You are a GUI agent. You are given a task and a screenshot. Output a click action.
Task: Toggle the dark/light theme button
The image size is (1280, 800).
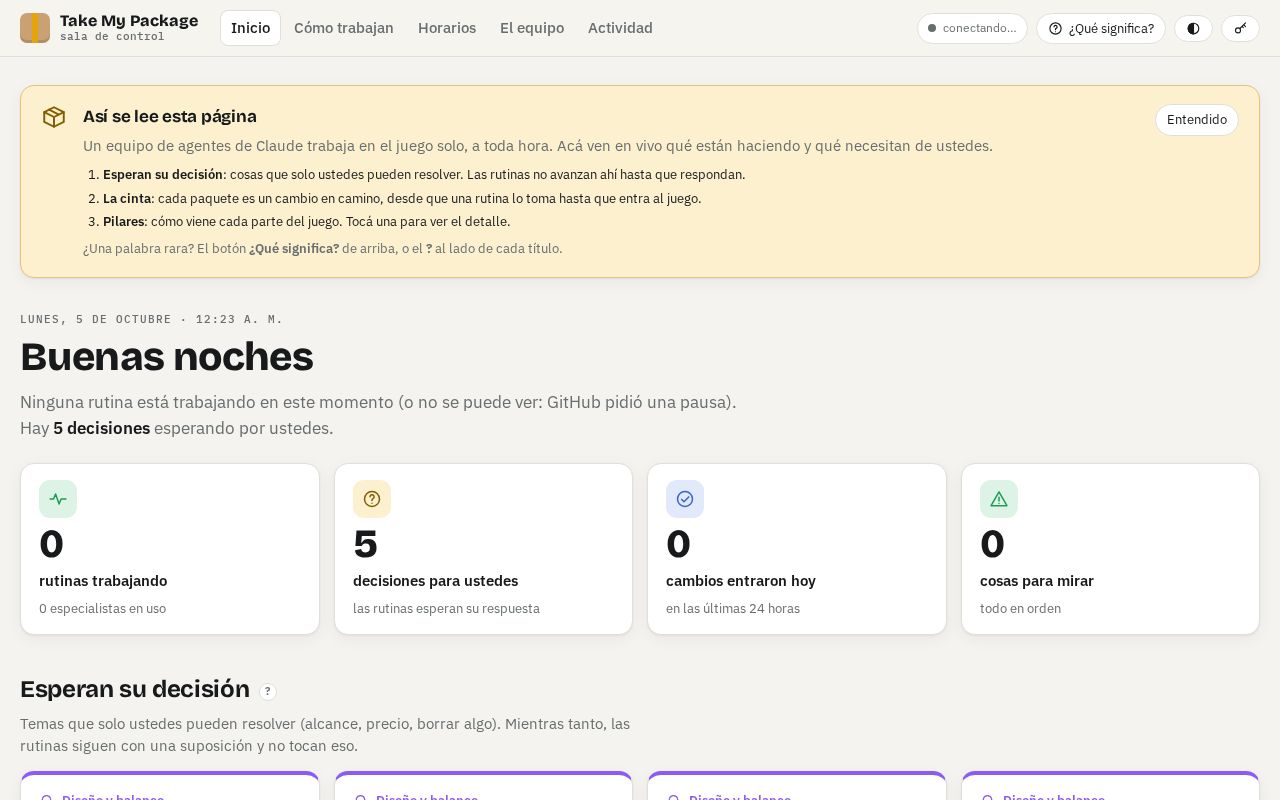pos(1193,28)
